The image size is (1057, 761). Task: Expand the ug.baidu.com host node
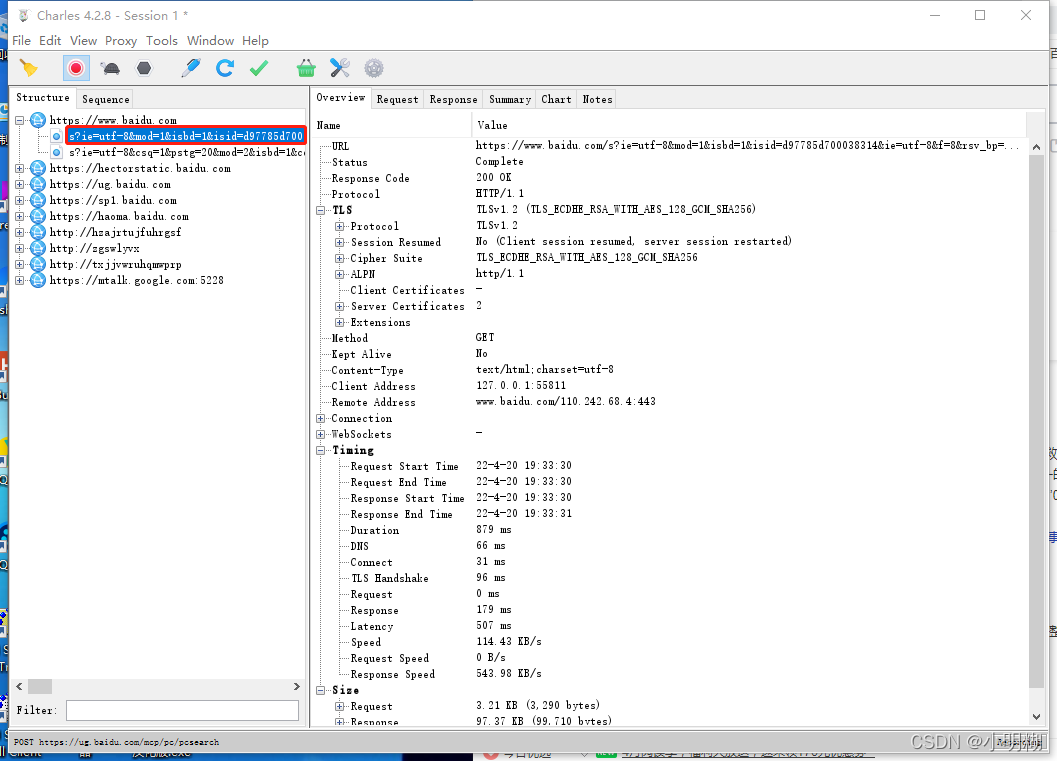tap(20, 185)
